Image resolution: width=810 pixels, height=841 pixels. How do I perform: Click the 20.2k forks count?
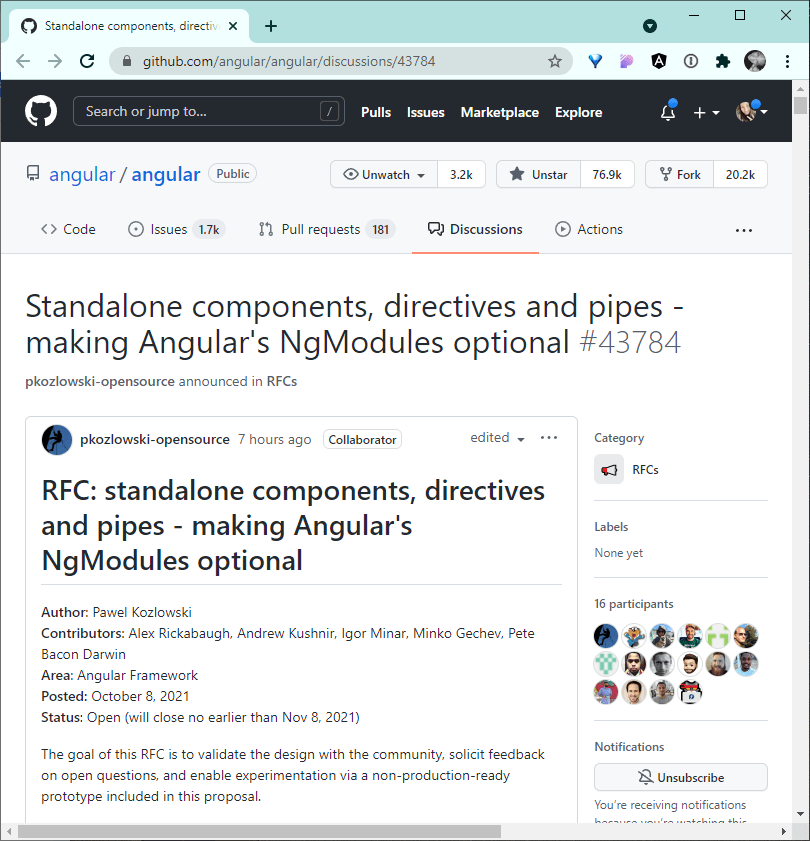740,174
